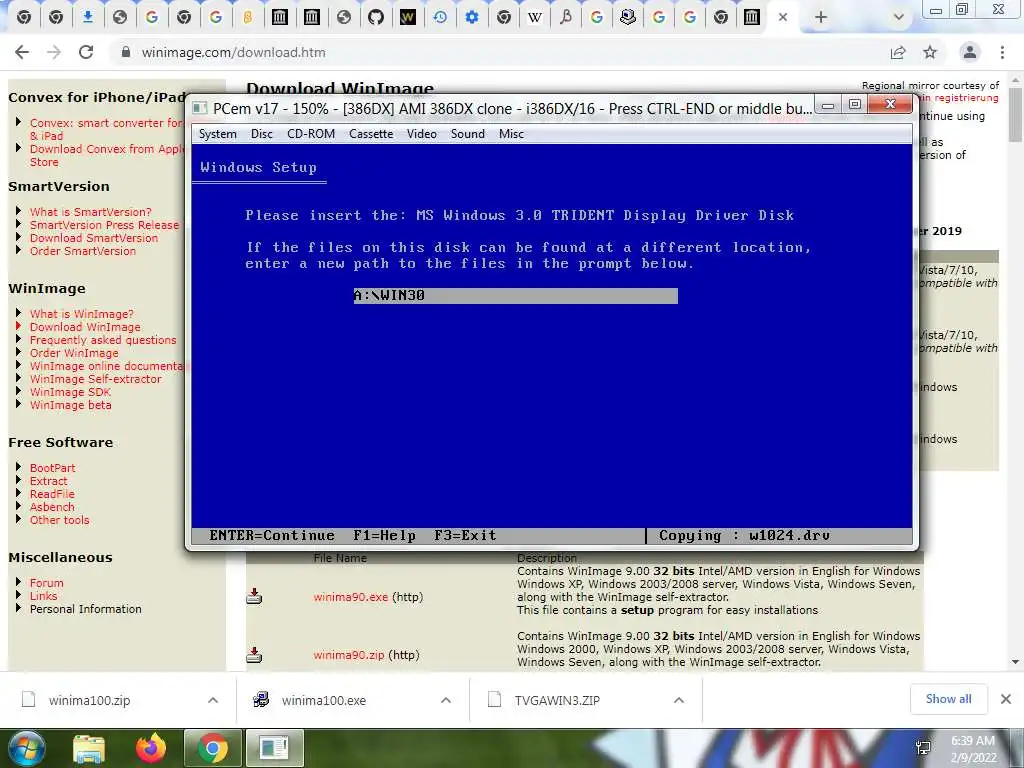Open Chrome's three-dot menu

click(1002, 52)
